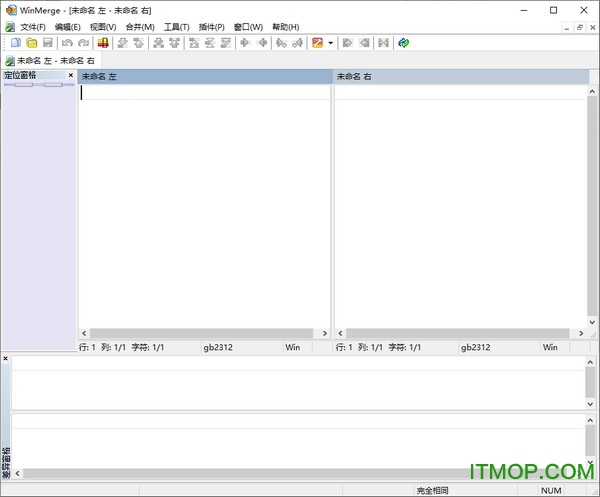Click the 未命名 左 pane header
The image size is (600, 497).
click(x=205, y=77)
